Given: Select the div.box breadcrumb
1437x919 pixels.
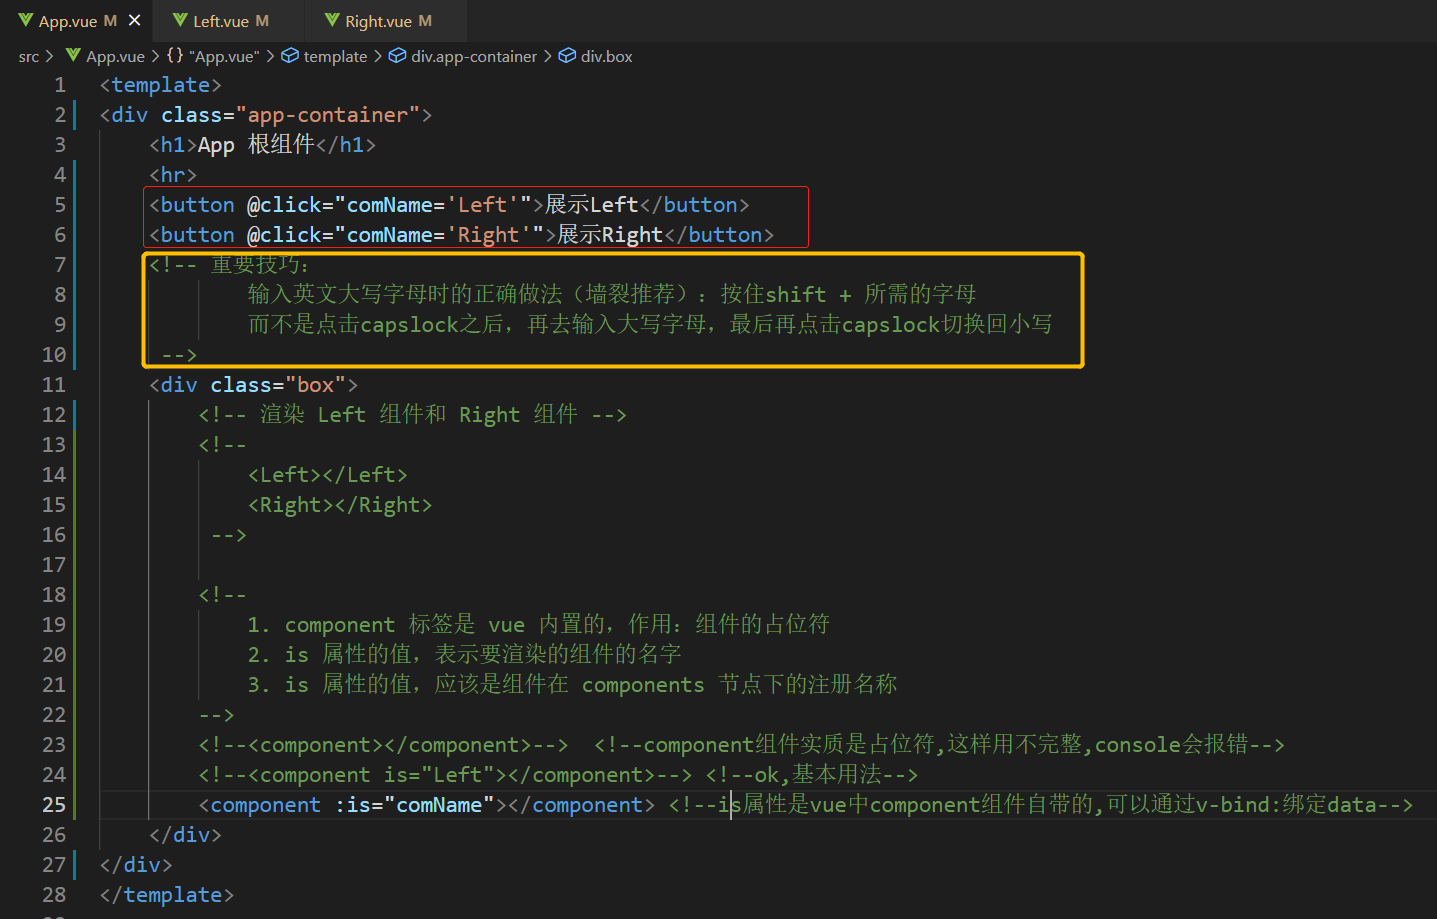Looking at the screenshot, I should (596, 57).
